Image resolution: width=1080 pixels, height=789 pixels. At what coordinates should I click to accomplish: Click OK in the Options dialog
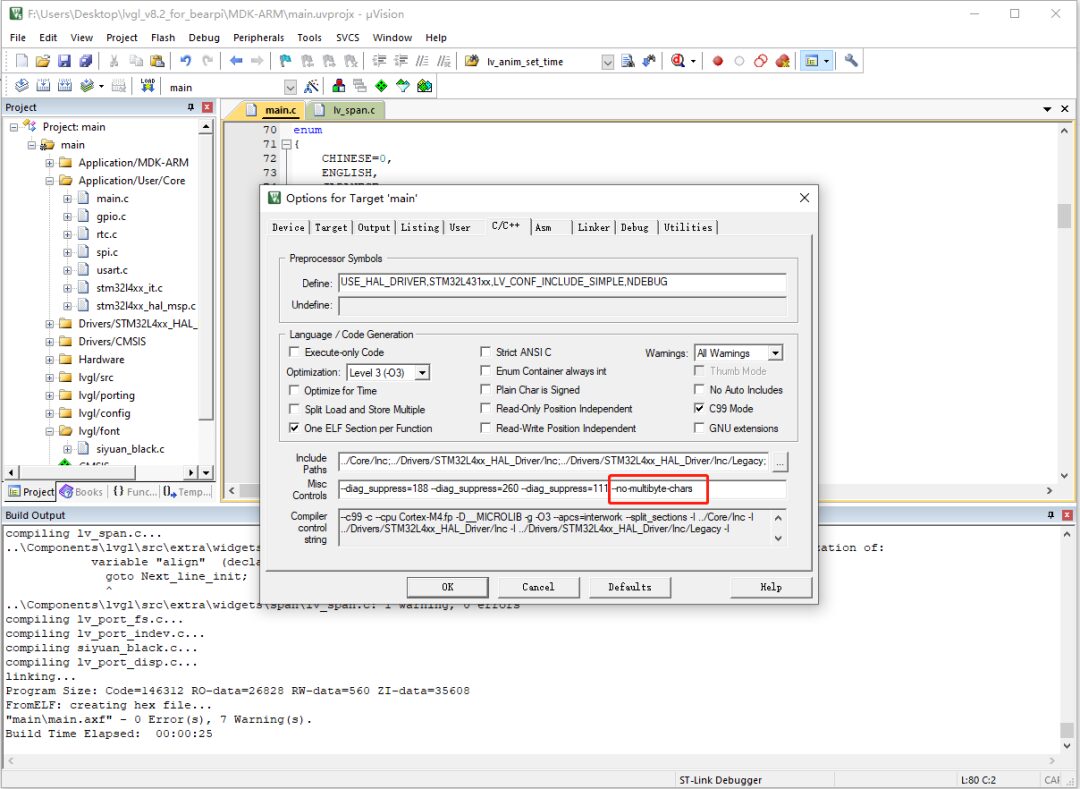click(x=448, y=587)
